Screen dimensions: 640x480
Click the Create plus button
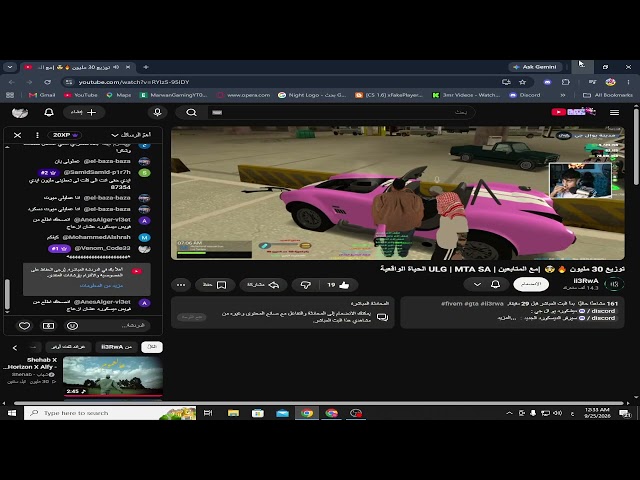[84, 112]
